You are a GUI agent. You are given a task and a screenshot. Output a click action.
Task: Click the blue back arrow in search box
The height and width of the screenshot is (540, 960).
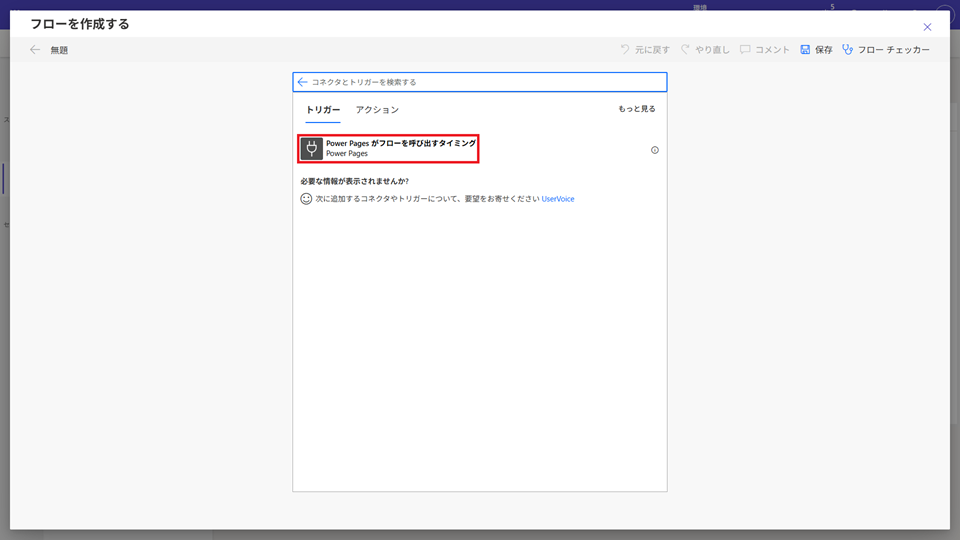coord(302,82)
